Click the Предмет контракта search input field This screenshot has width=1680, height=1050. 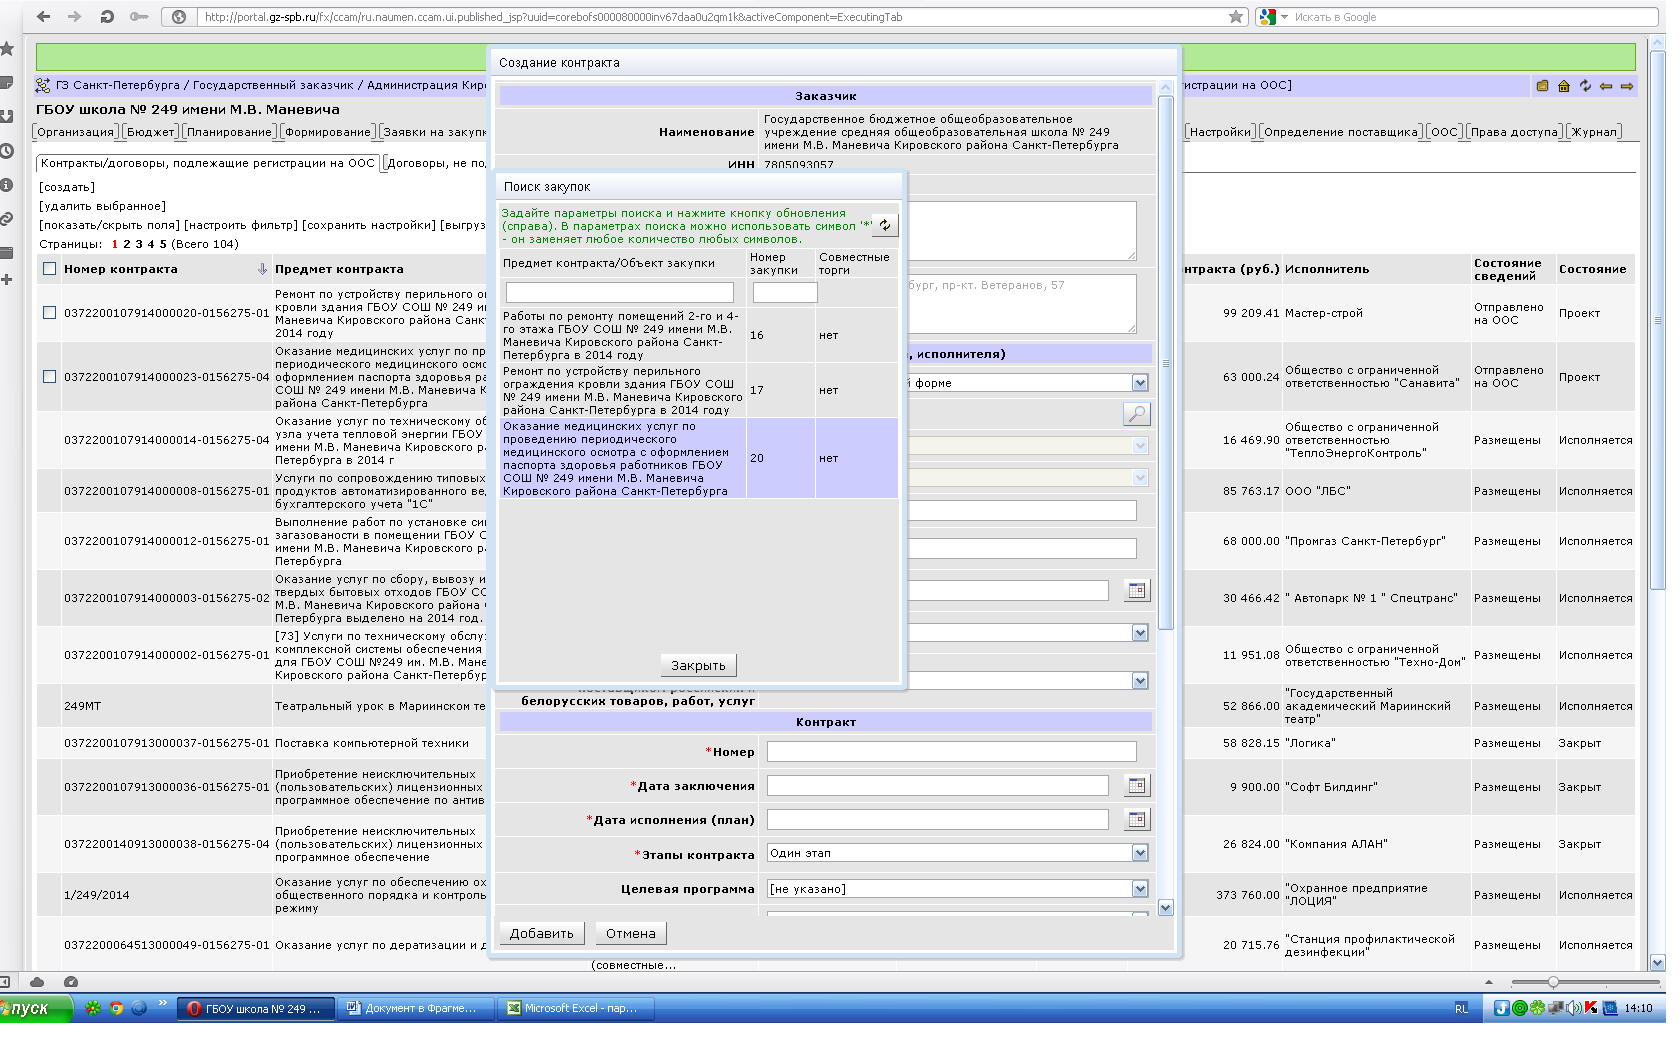coord(620,292)
